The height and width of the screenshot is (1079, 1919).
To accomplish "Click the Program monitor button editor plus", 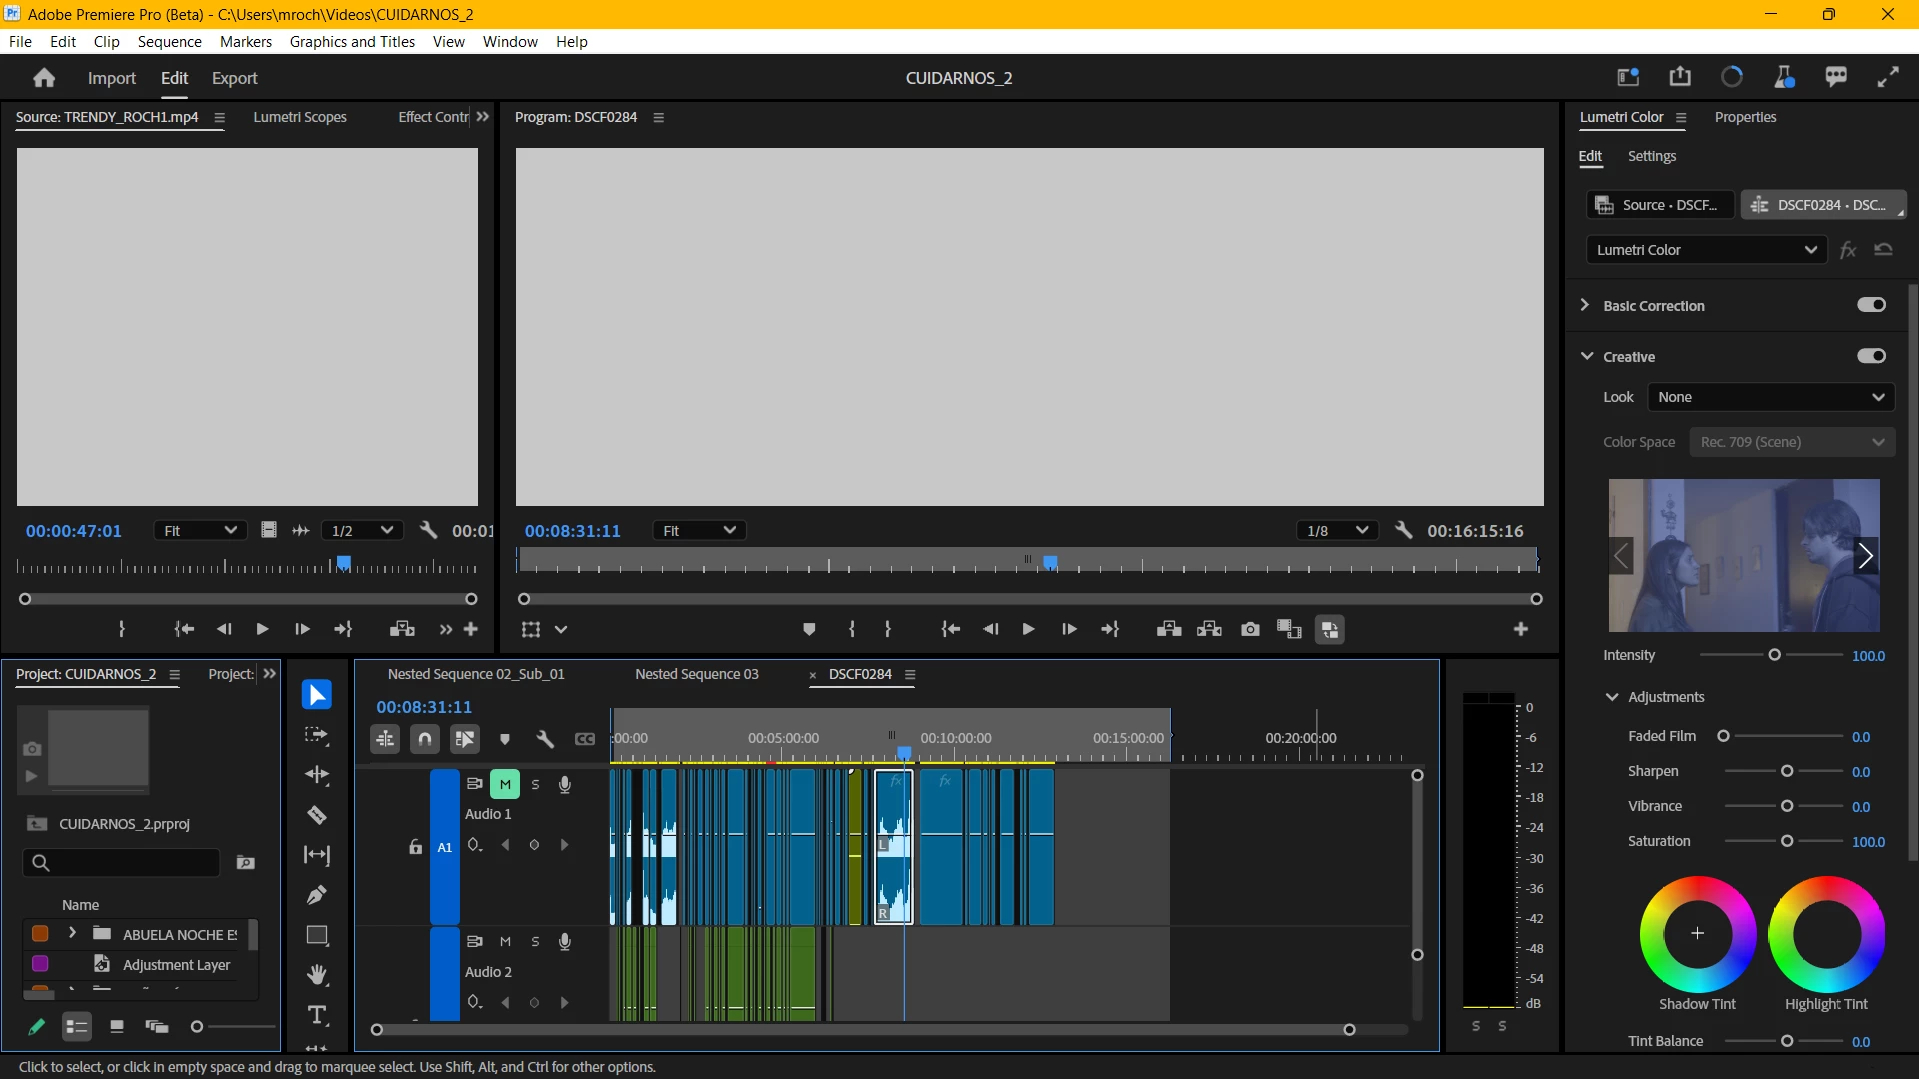I will pyautogui.click(x=1521, y=629).
